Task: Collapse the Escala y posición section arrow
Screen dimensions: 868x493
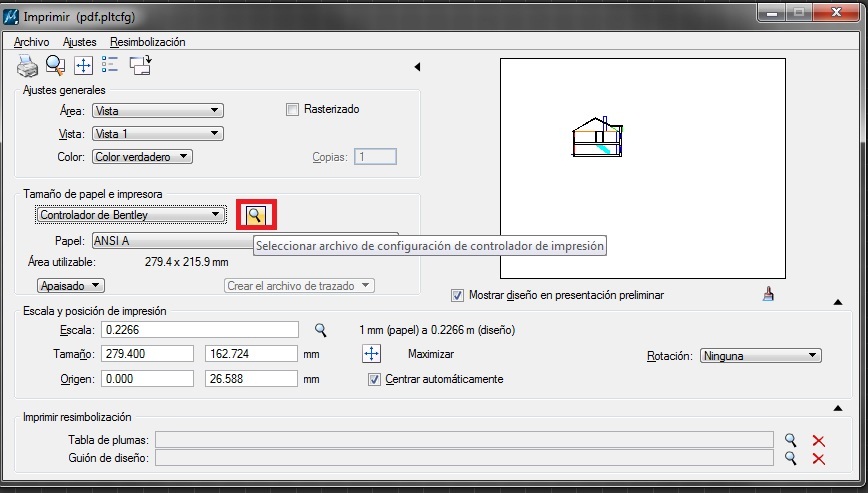Action: click(x=838, y=302)
